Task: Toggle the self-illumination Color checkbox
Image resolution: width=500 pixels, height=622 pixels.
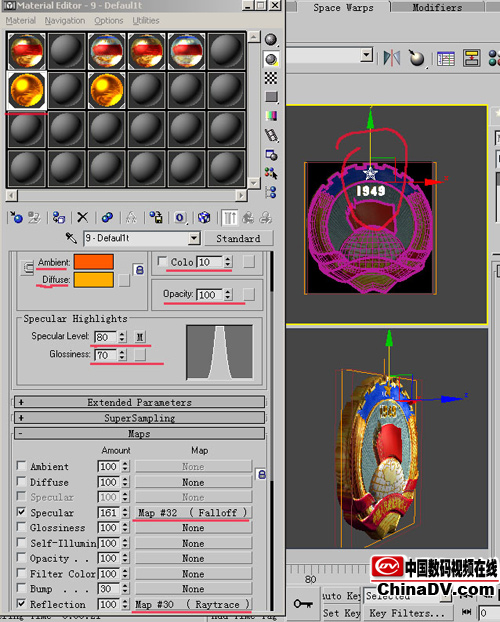Action: (x=162, y=261)
